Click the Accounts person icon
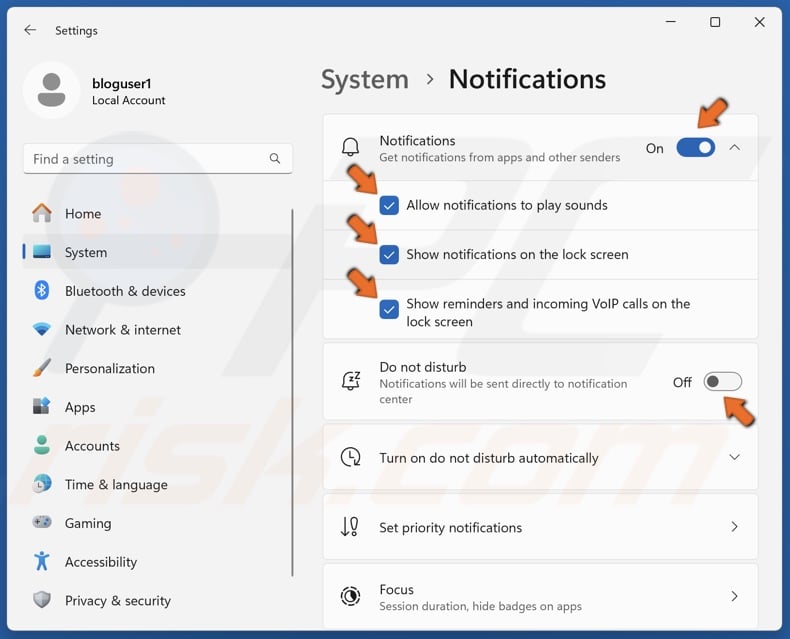 tap(42, 445)
